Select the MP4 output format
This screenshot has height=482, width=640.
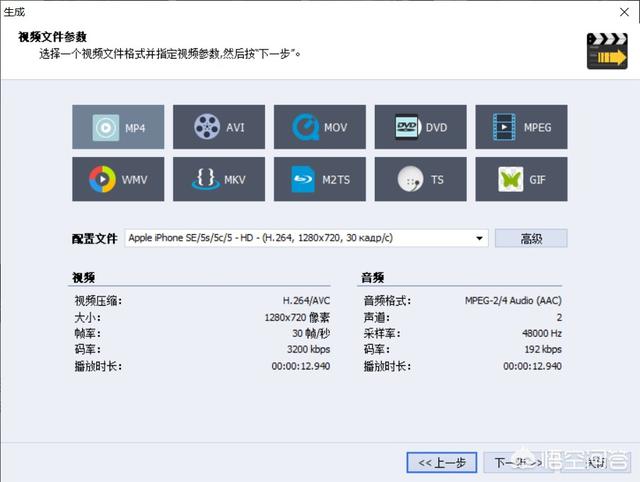(118, 127)
